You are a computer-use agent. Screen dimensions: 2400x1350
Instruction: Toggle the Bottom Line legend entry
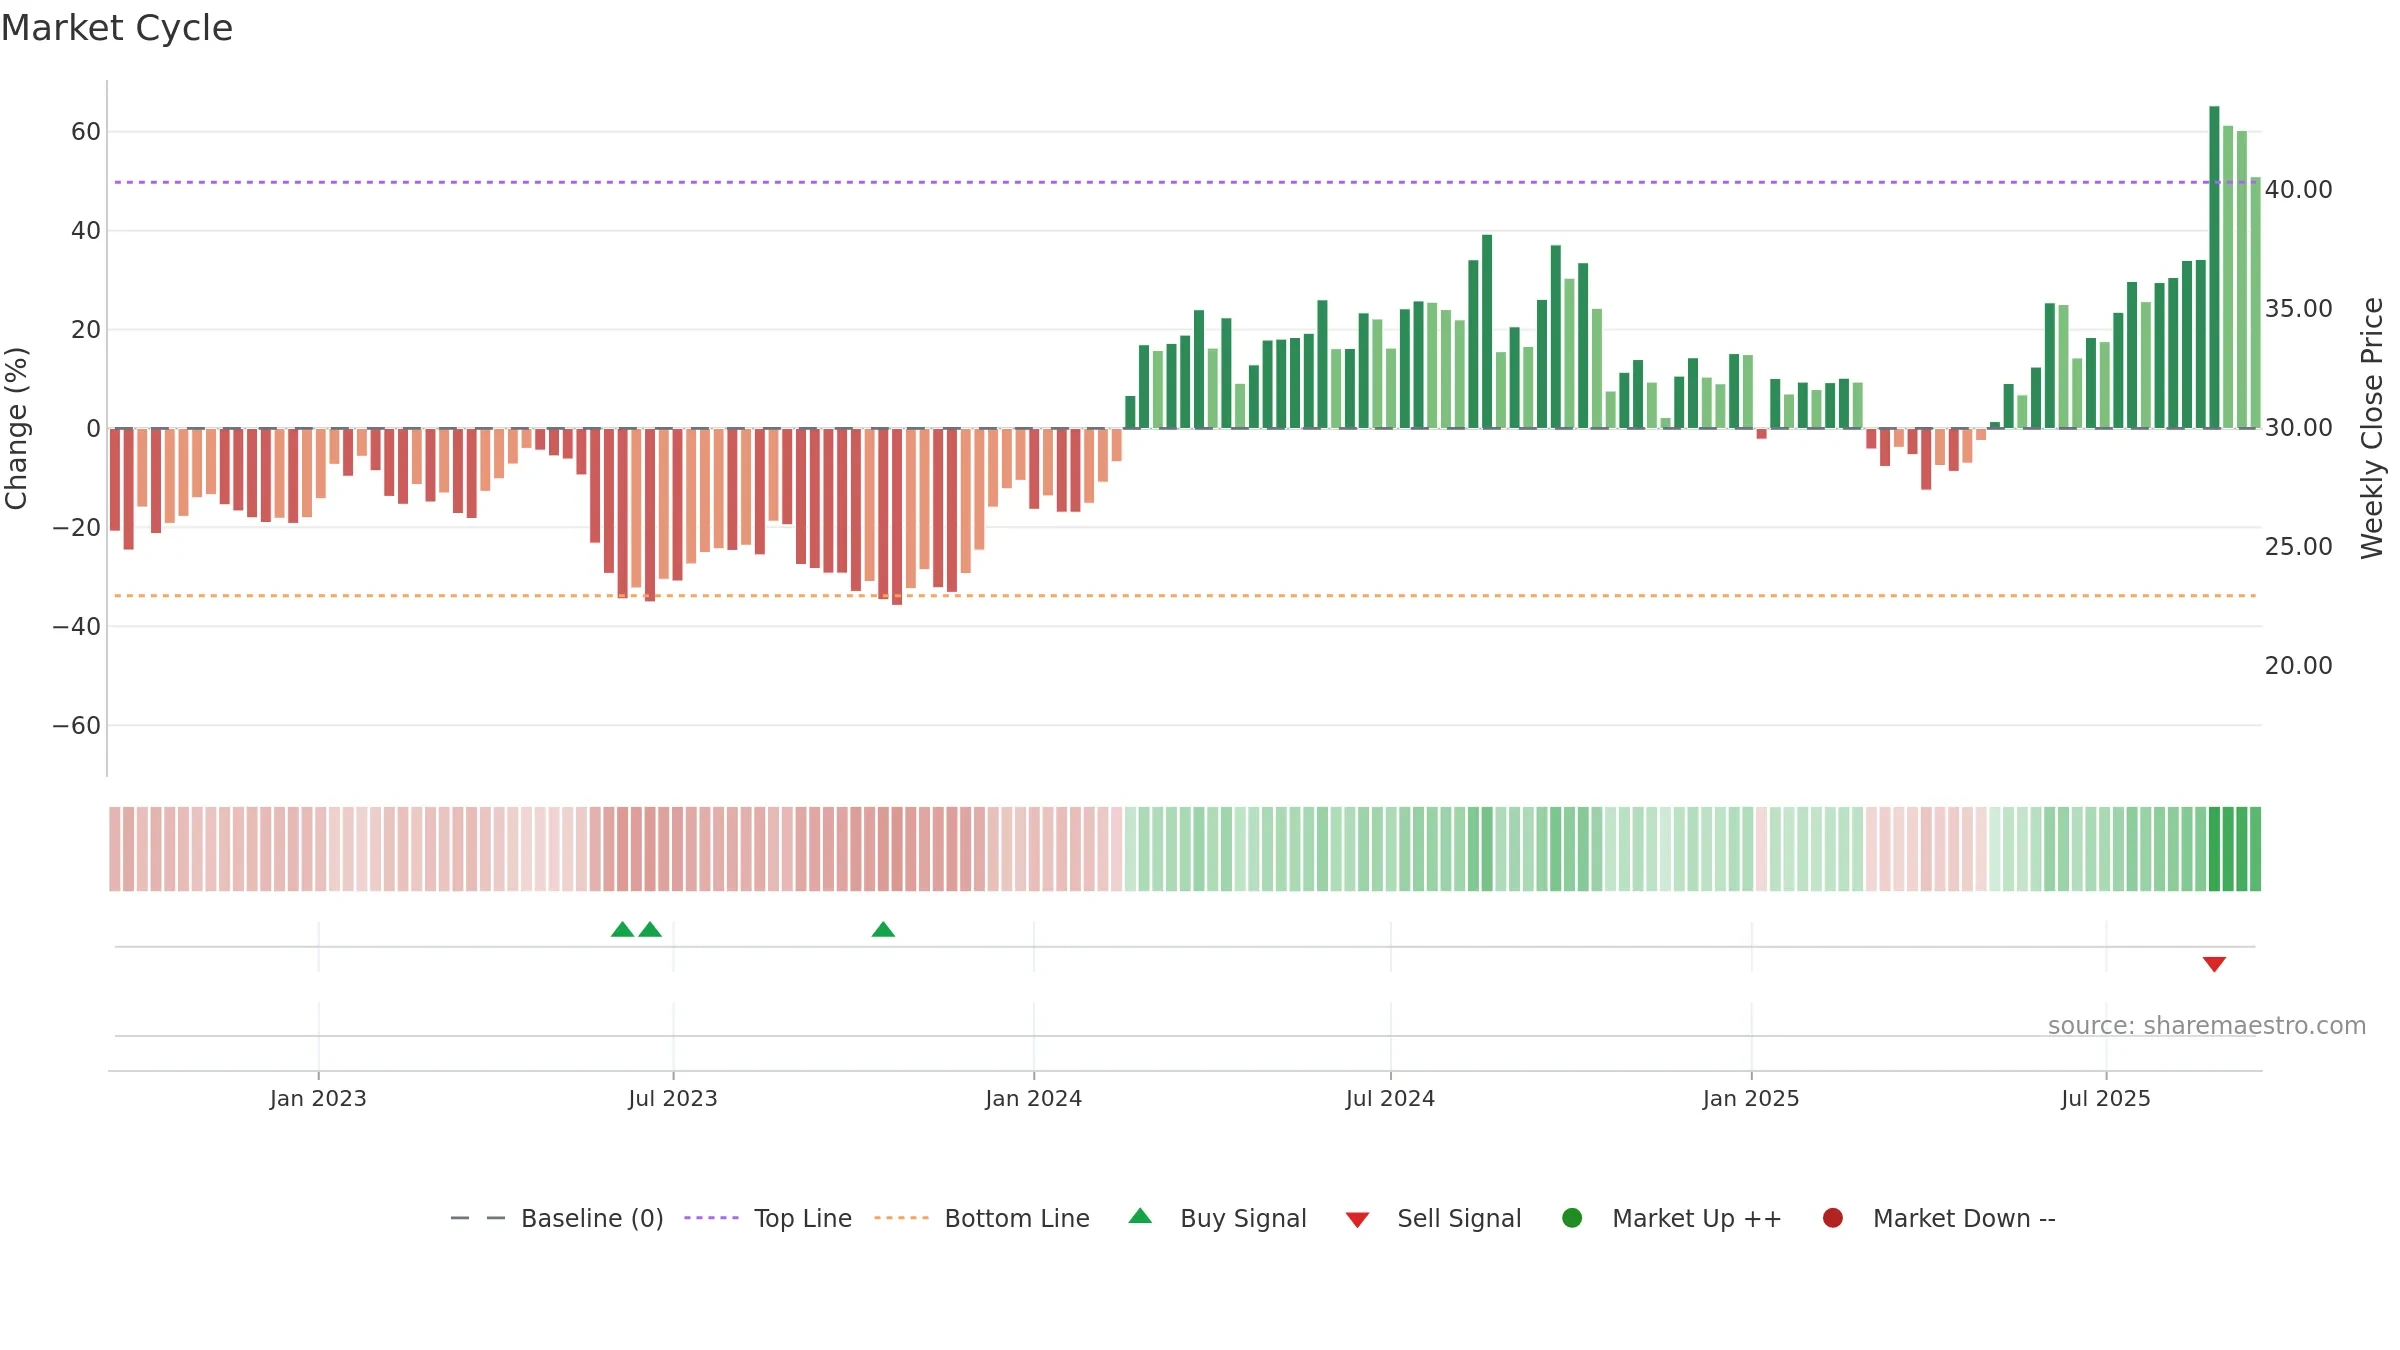[982, 1218]
